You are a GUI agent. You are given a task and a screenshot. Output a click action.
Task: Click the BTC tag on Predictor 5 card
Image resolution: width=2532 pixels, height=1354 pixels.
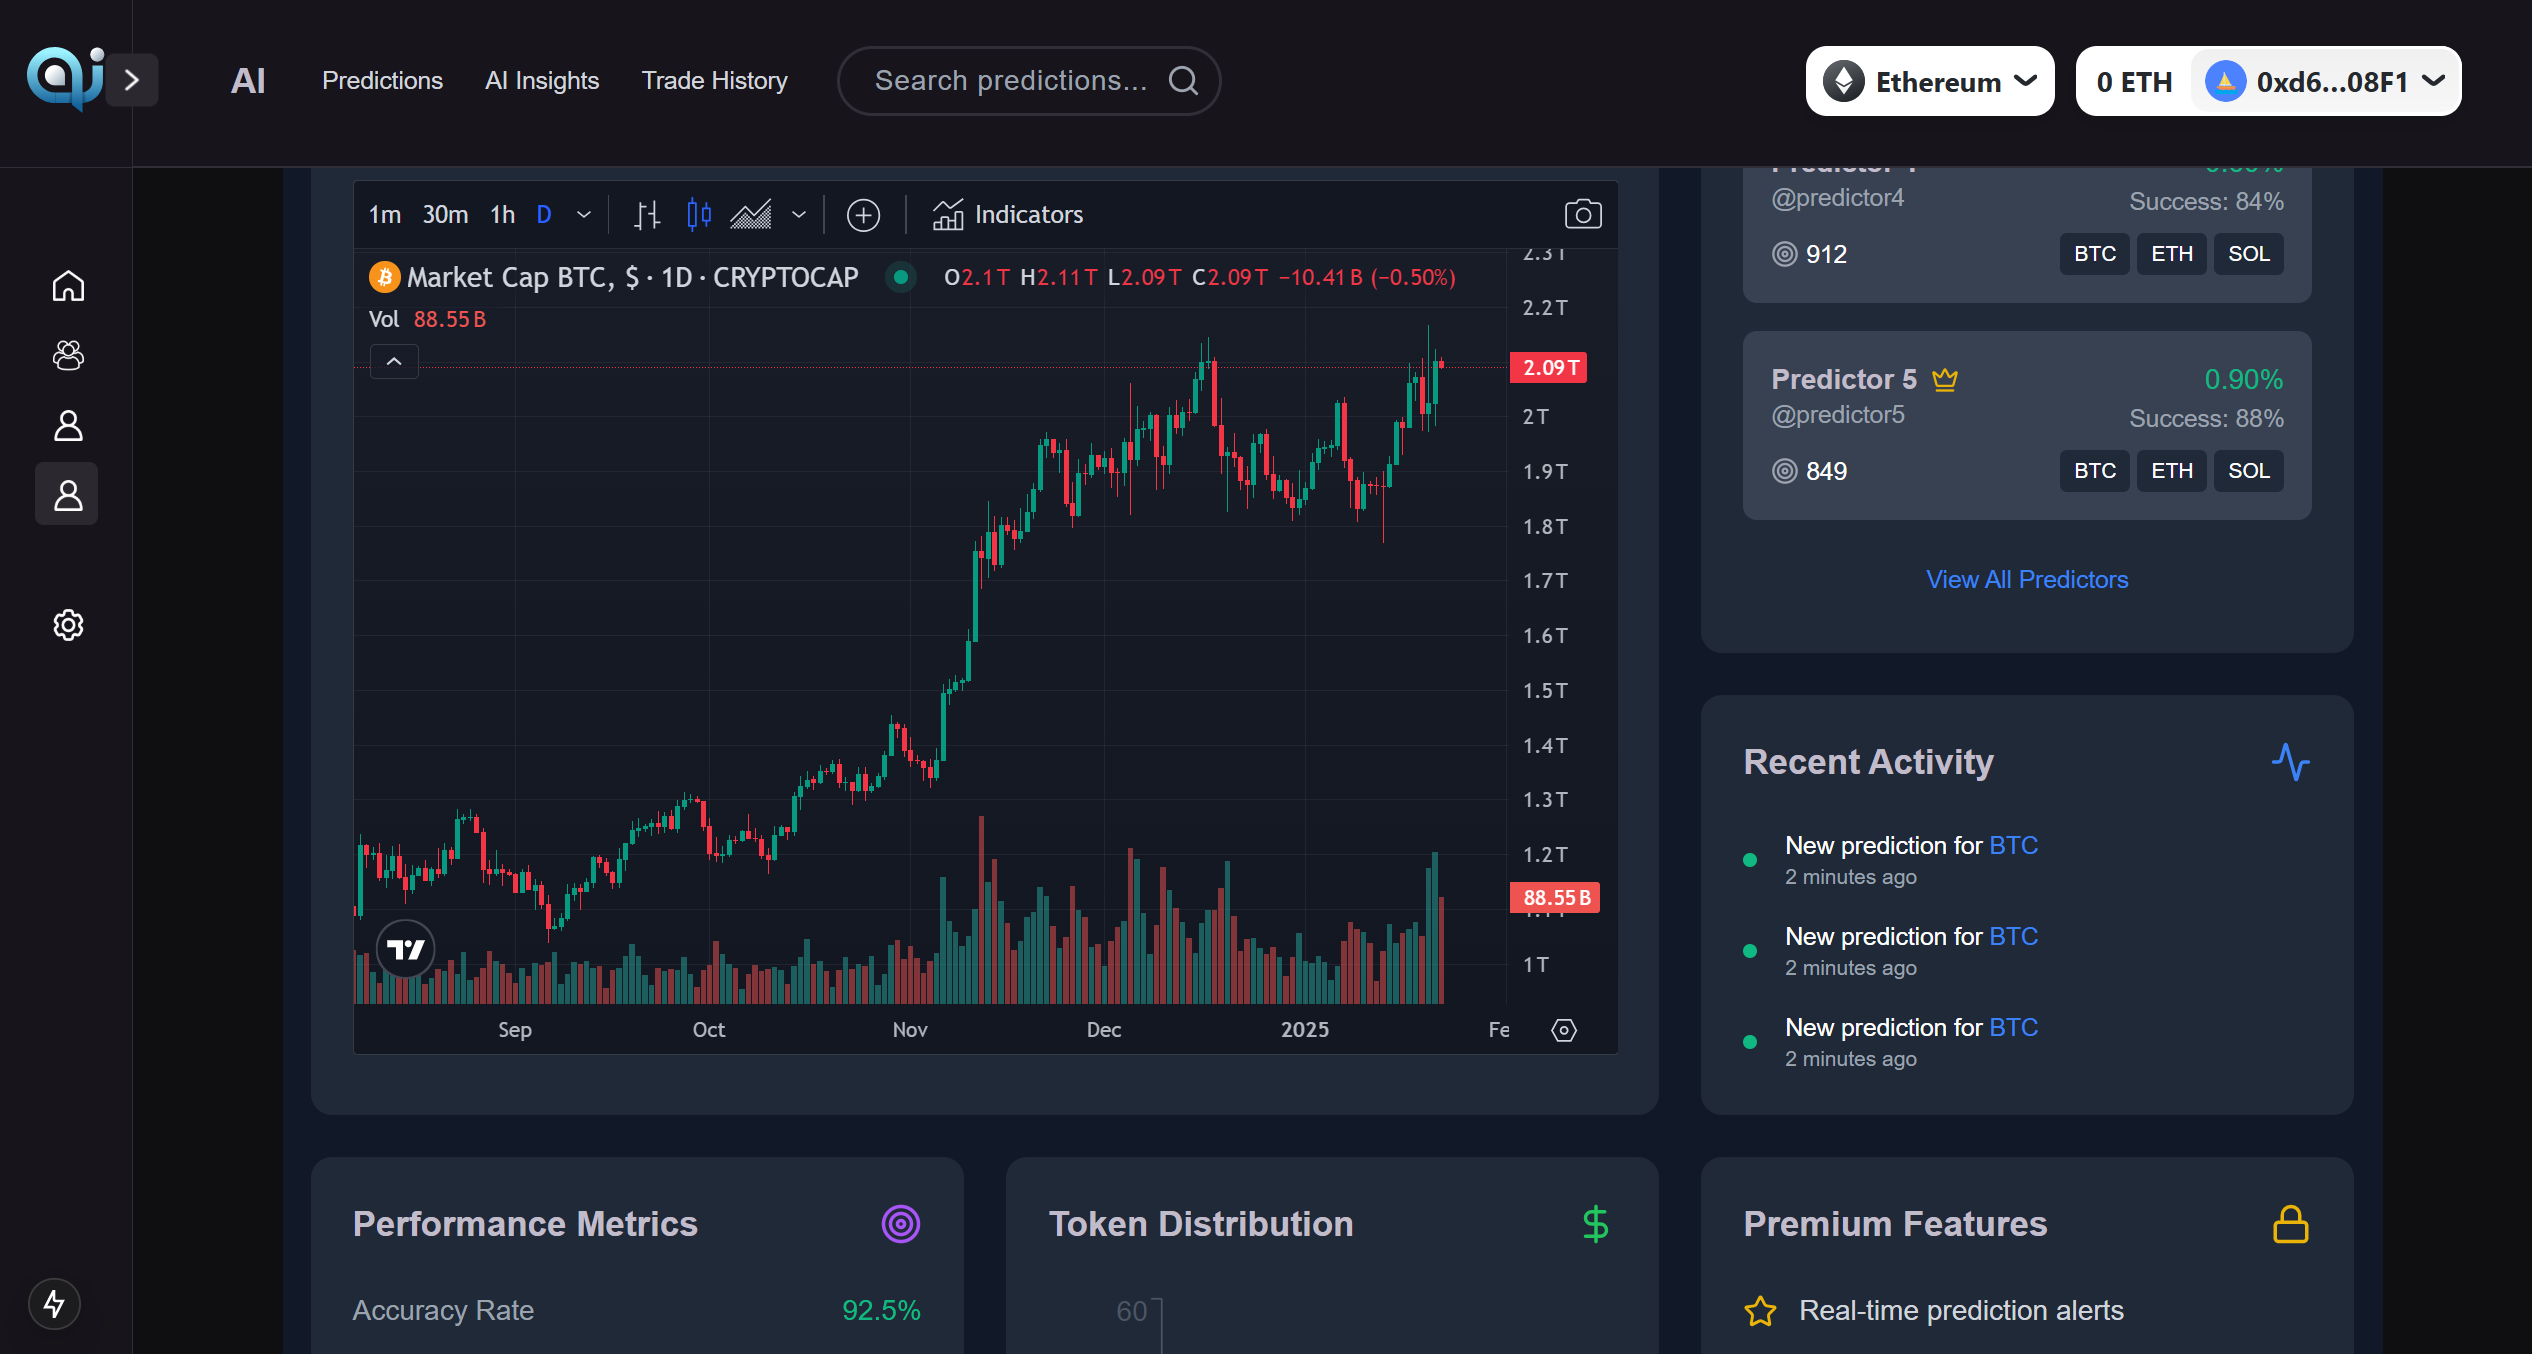coord(2095,471)
